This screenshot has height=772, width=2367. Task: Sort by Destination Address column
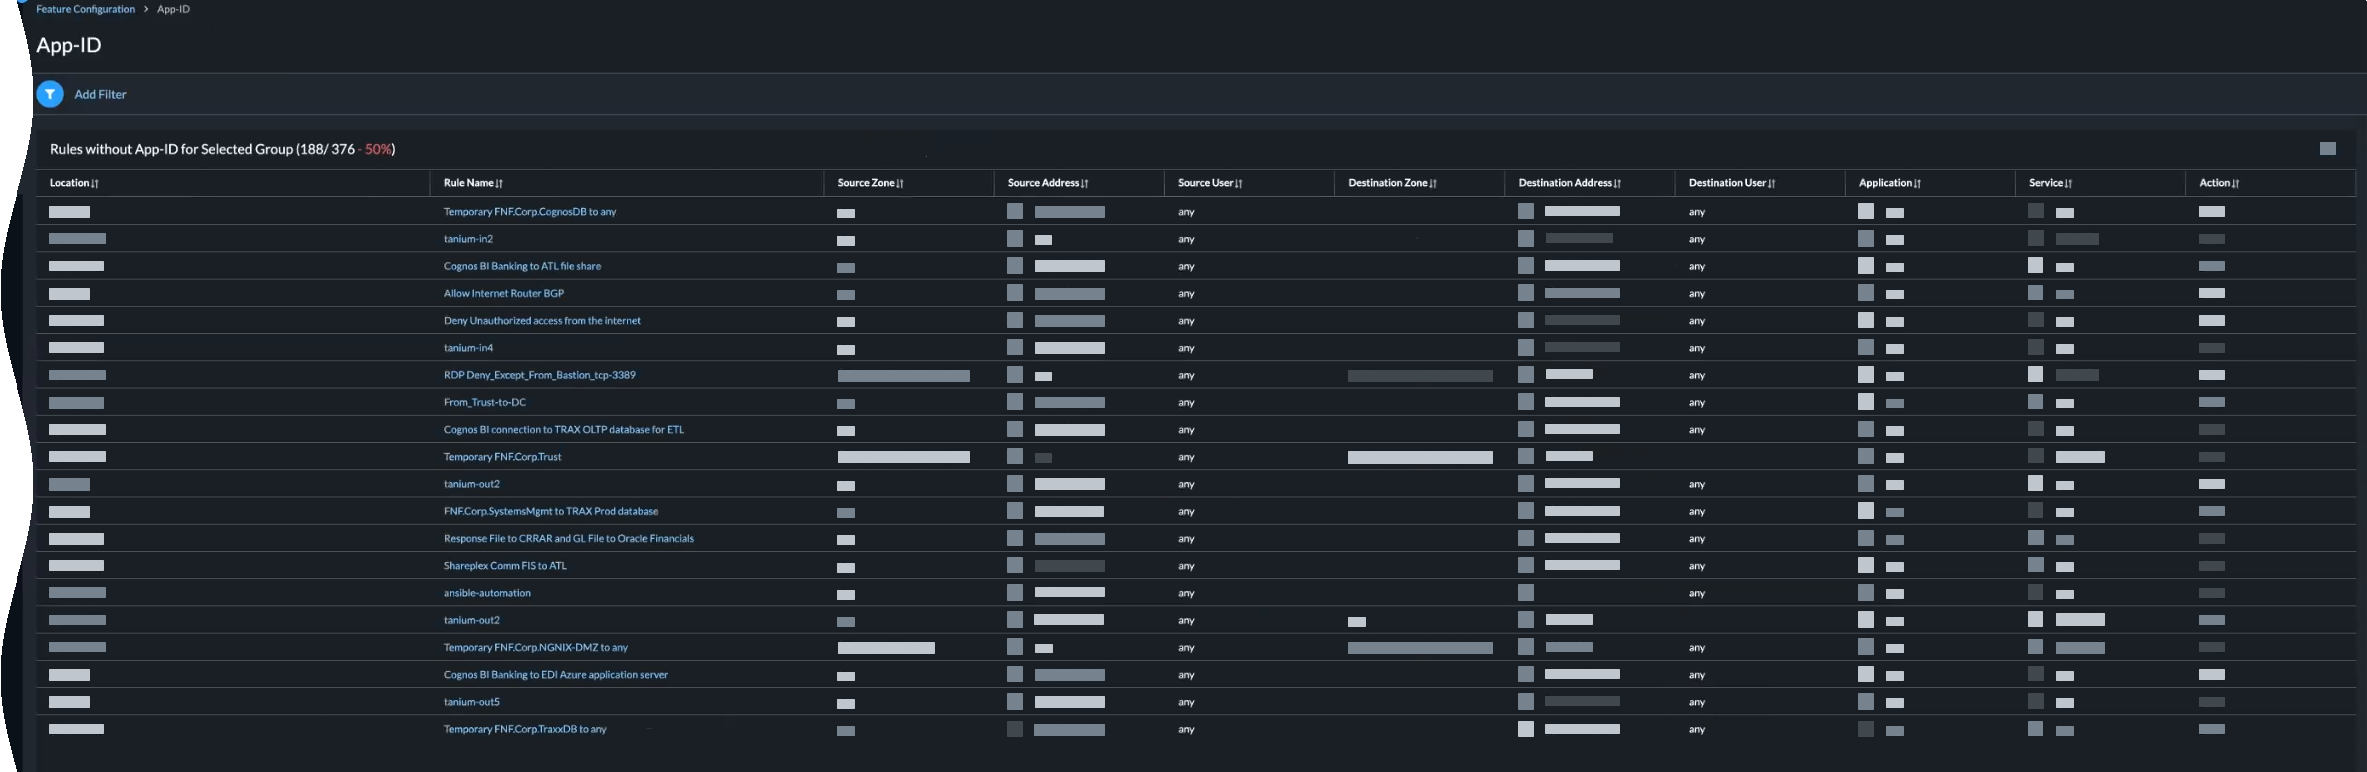point(1617,184)
